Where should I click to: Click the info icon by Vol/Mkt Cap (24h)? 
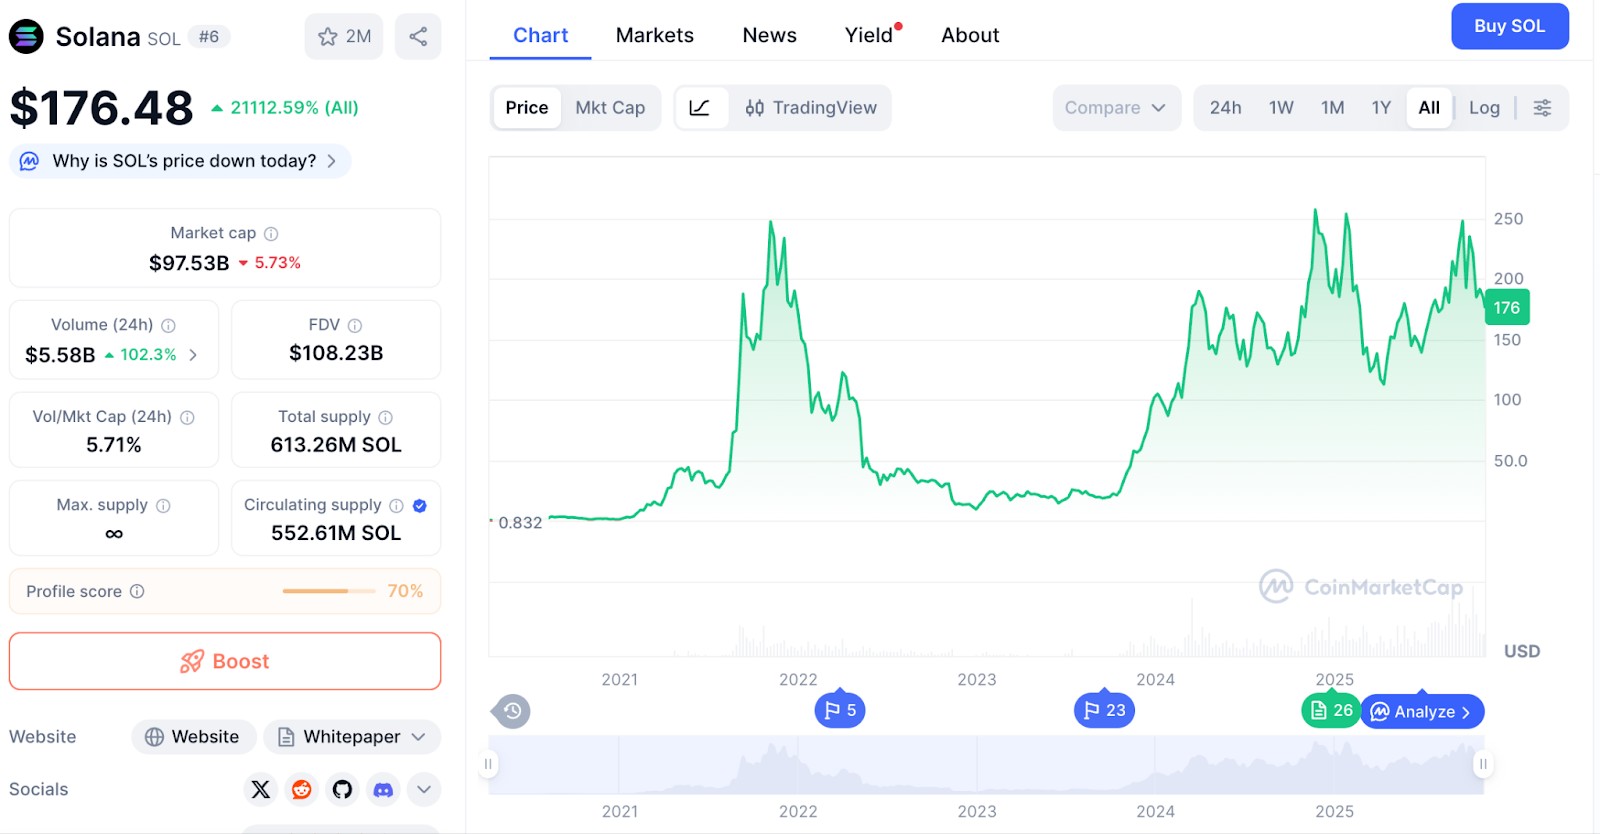pyautogui.click(x=187, y=418)
